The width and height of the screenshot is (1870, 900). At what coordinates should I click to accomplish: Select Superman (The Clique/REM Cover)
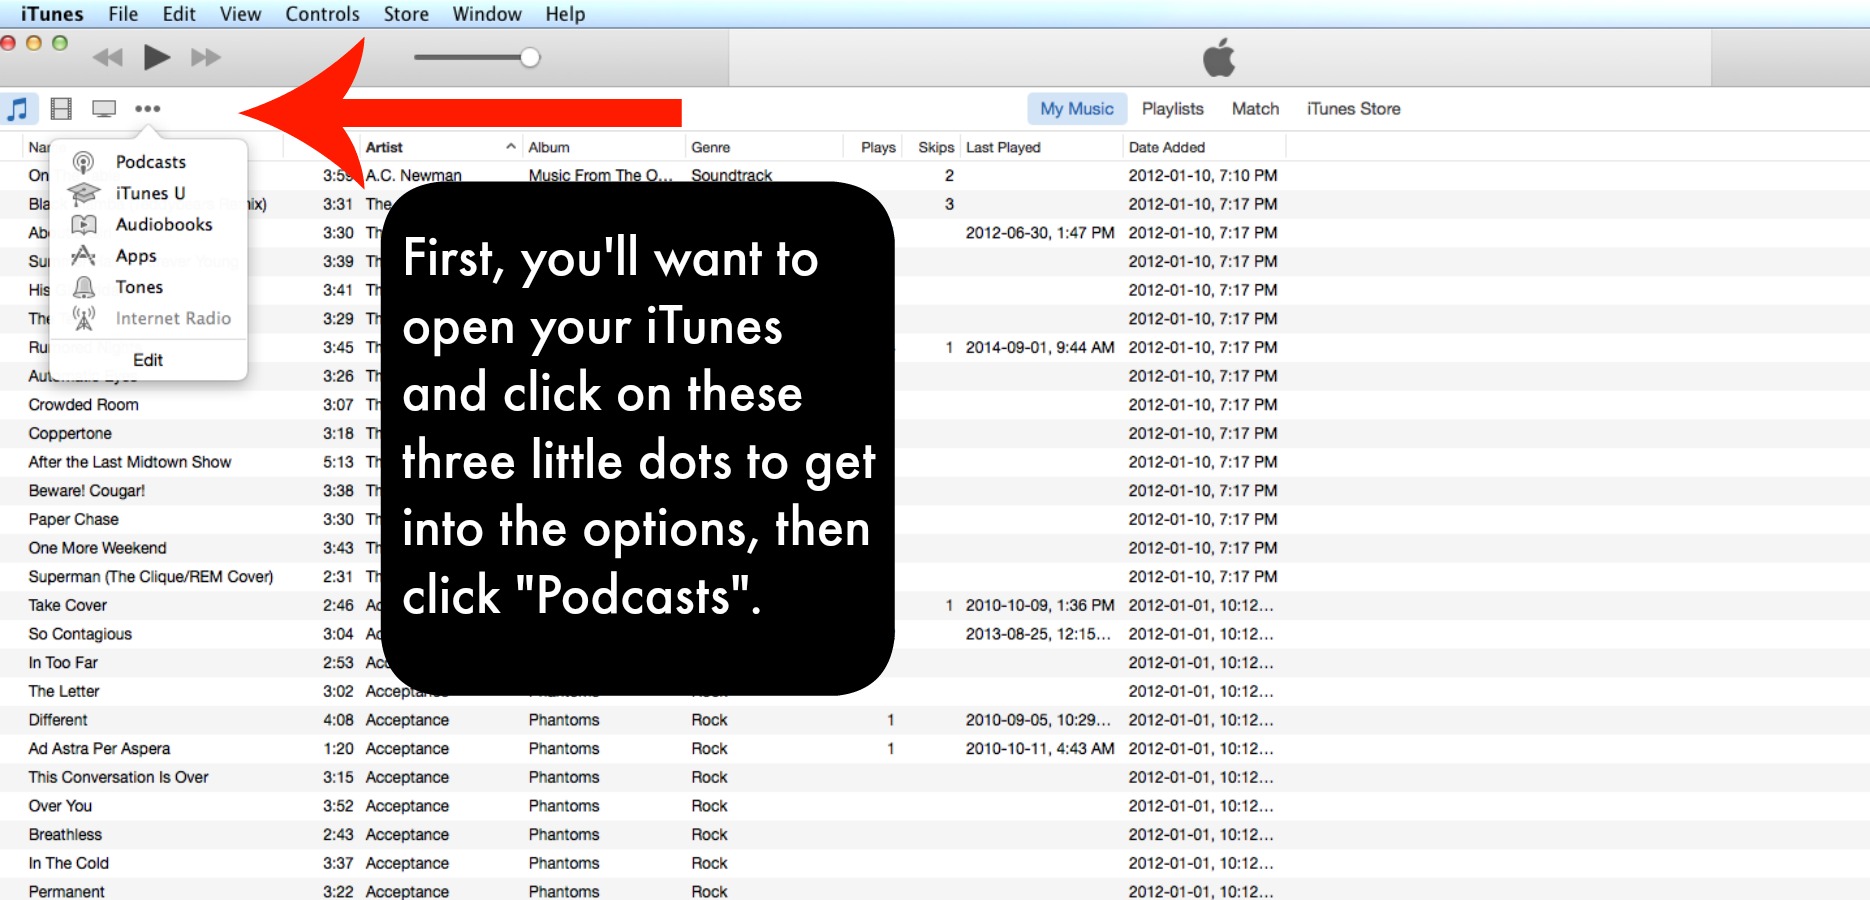click(151, 577)
